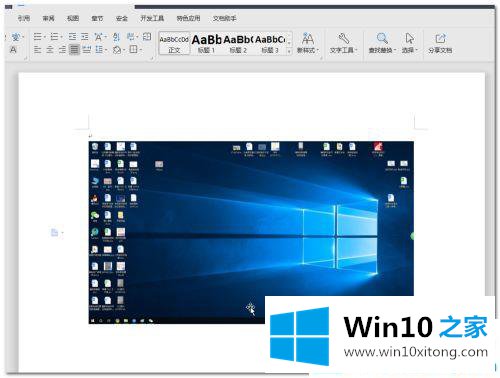Expand the bullet list style dropdown arrow
The height and width of the screenshot is (378, 500).
click(x=45, y=37)
